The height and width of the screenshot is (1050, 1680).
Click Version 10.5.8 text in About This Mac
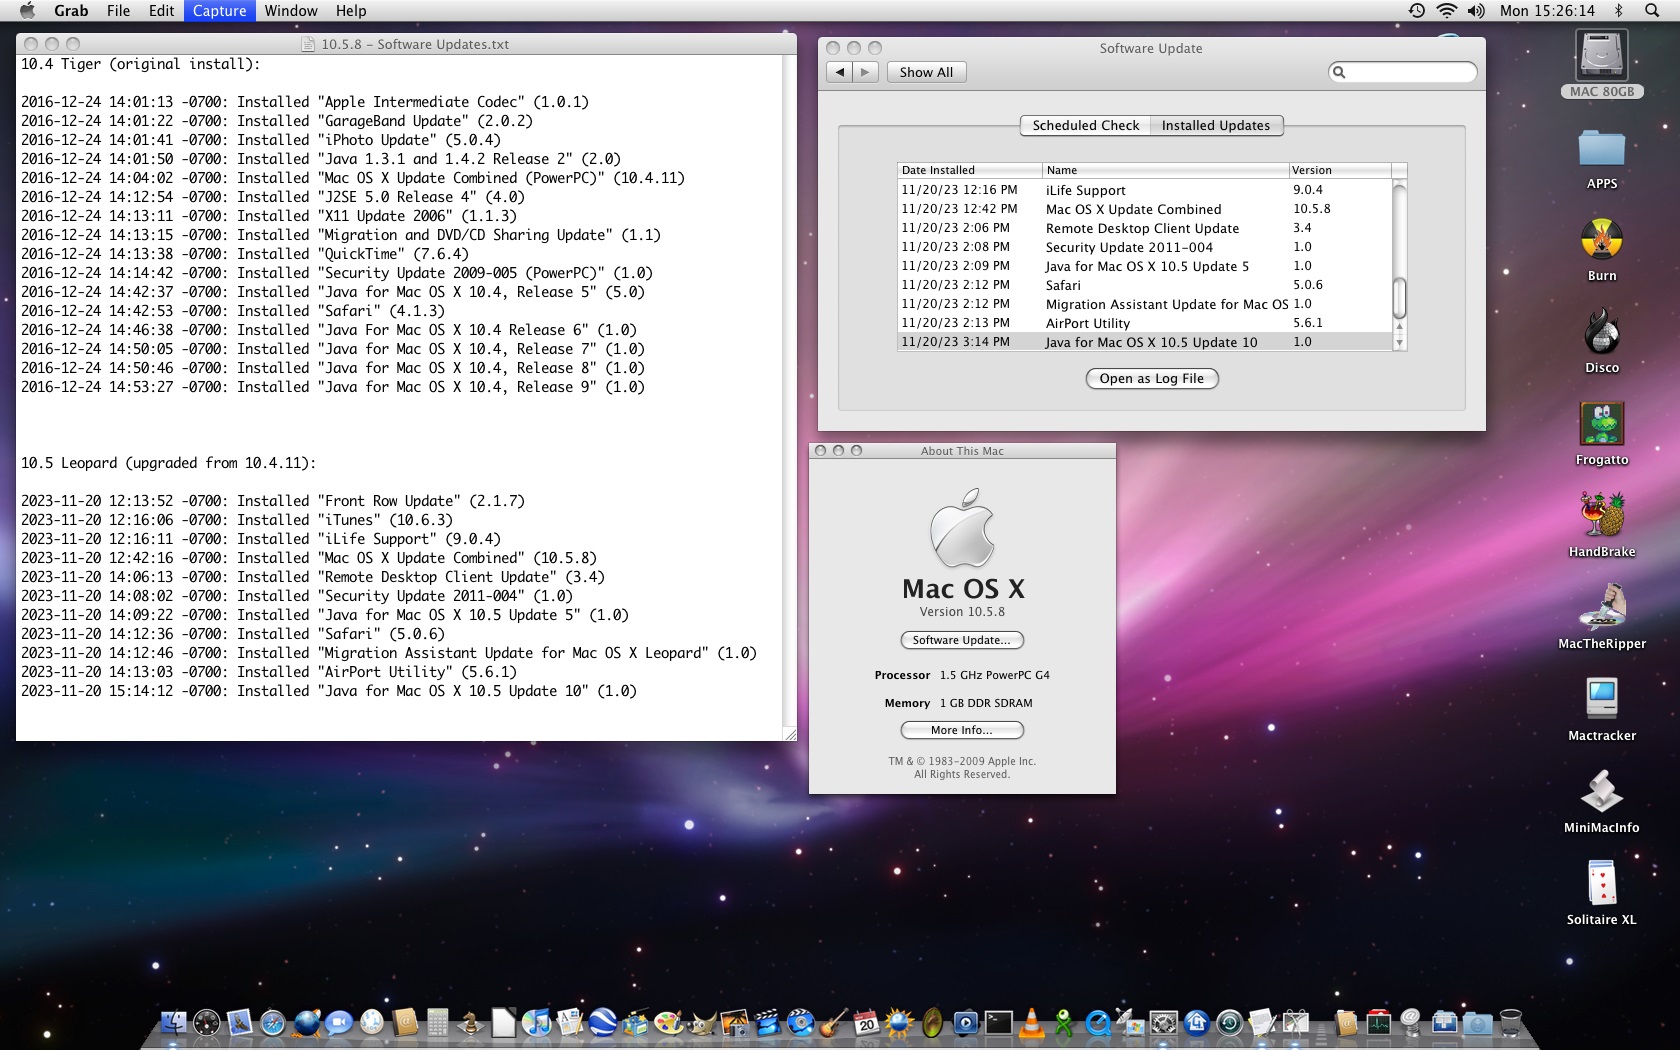962,611
